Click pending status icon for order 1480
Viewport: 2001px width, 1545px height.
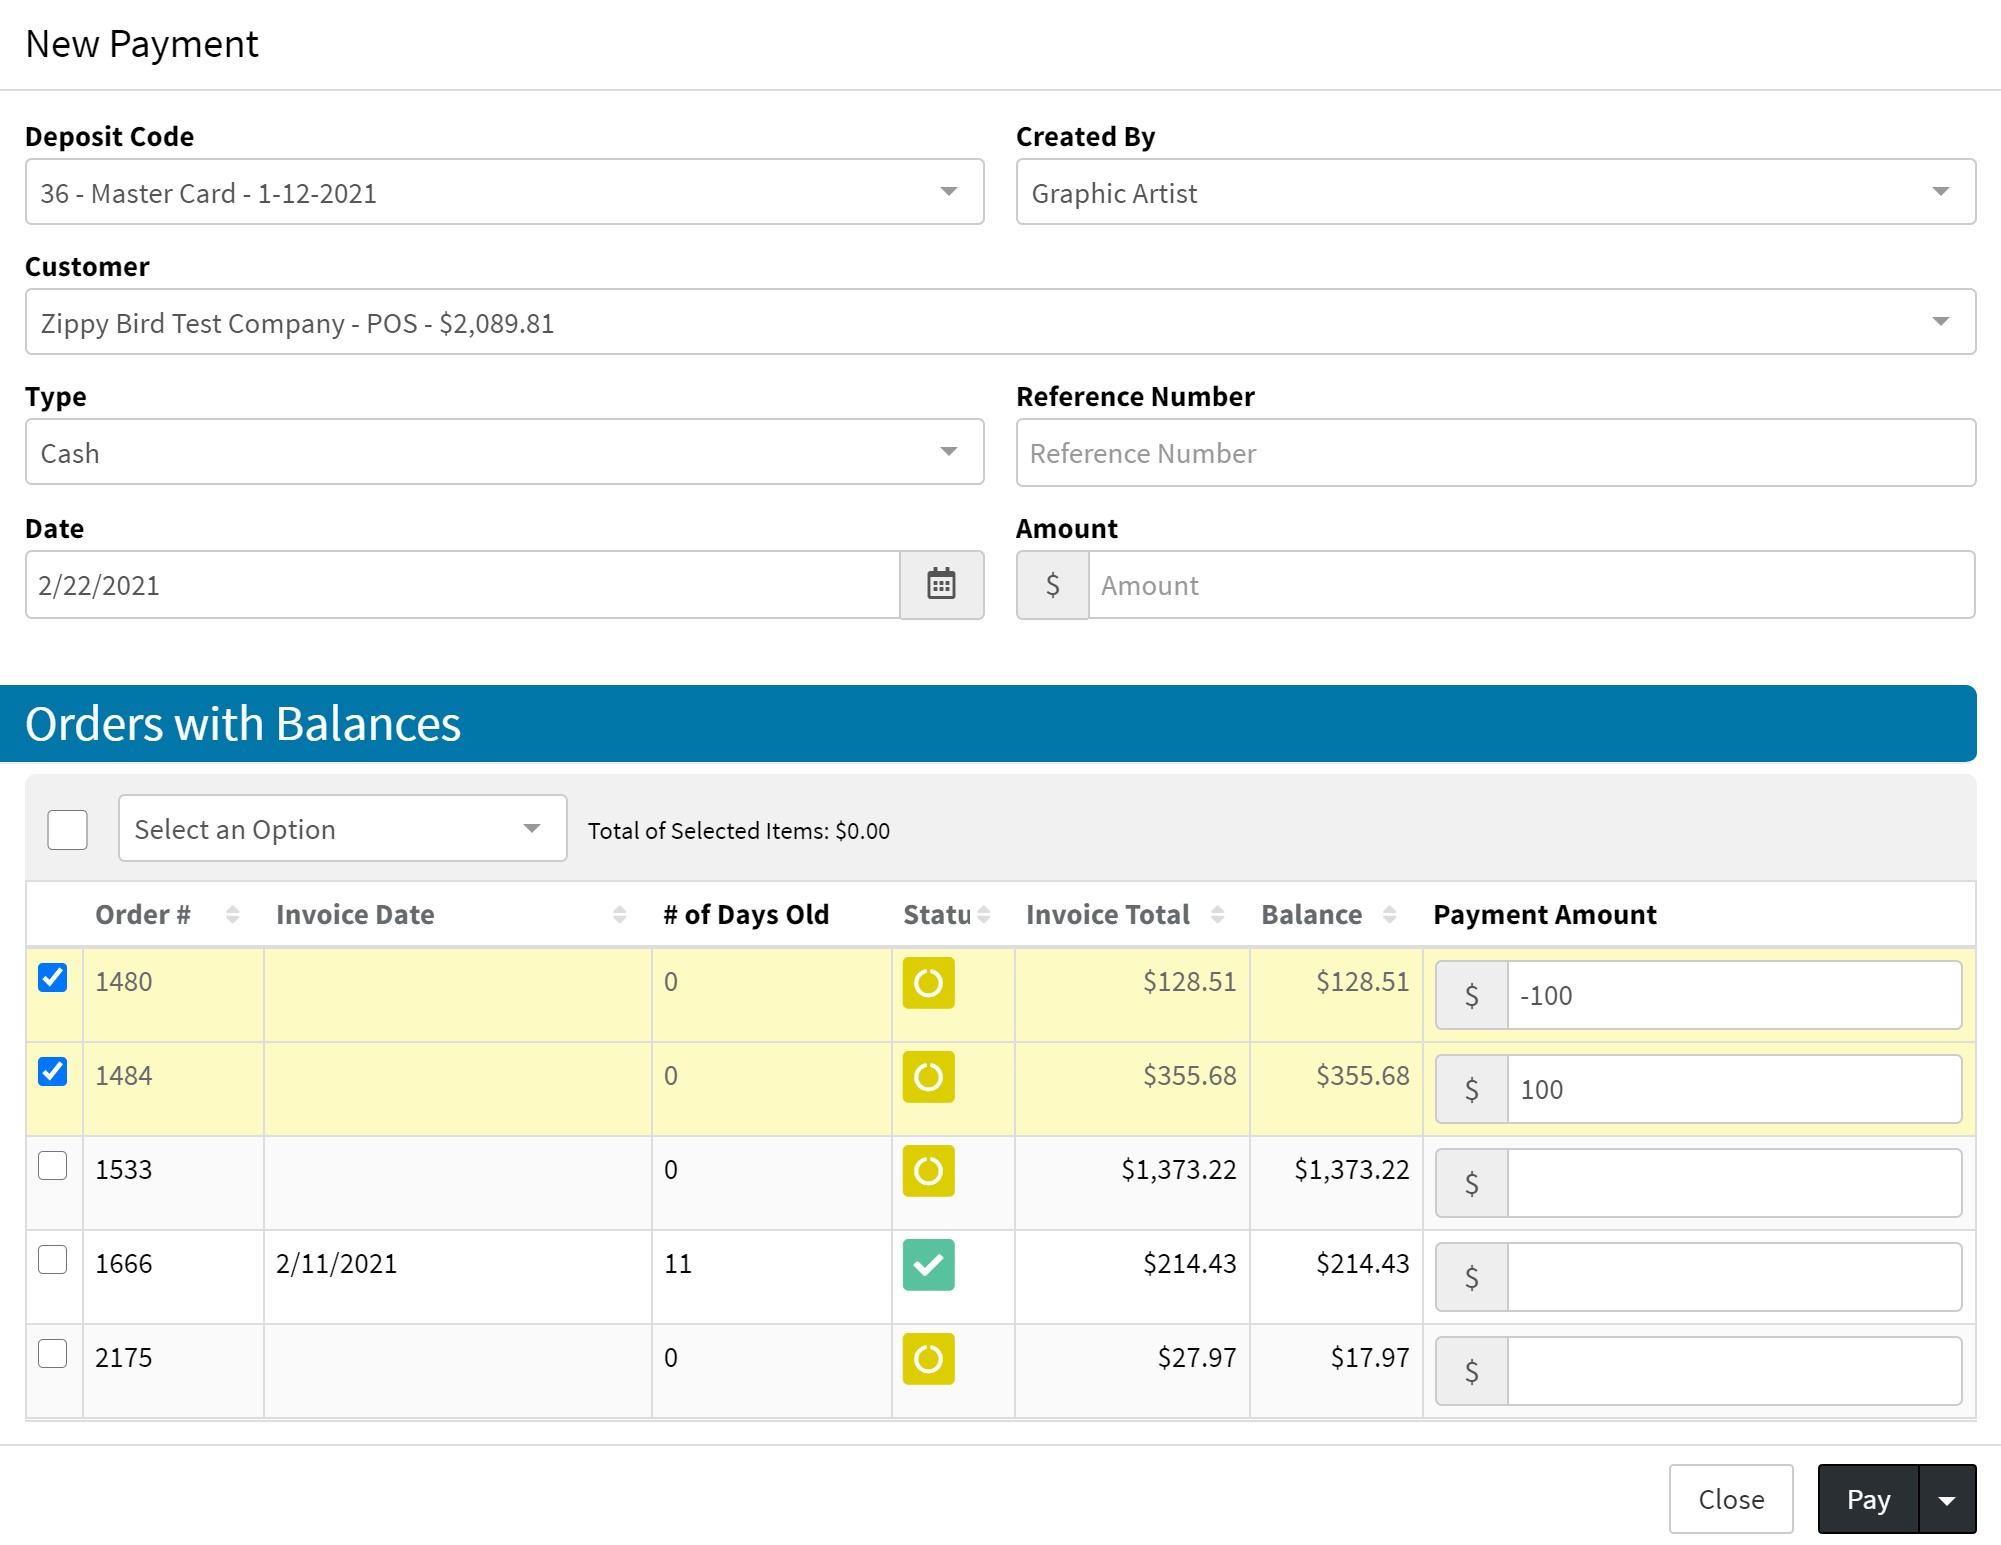(x=928, y=983)
